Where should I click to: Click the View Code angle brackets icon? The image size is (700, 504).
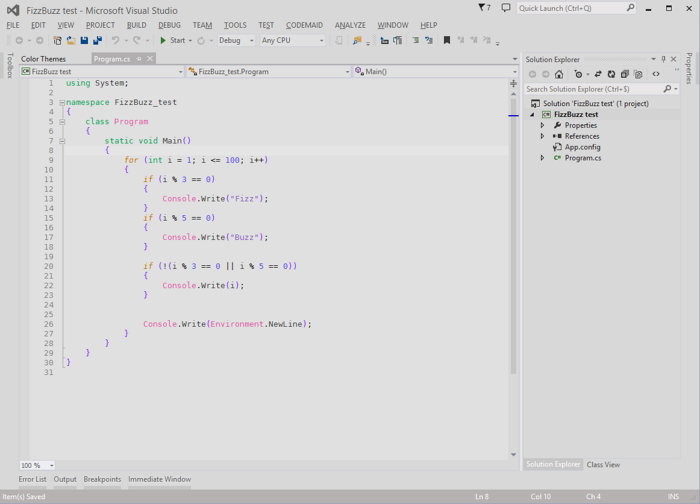656,74
